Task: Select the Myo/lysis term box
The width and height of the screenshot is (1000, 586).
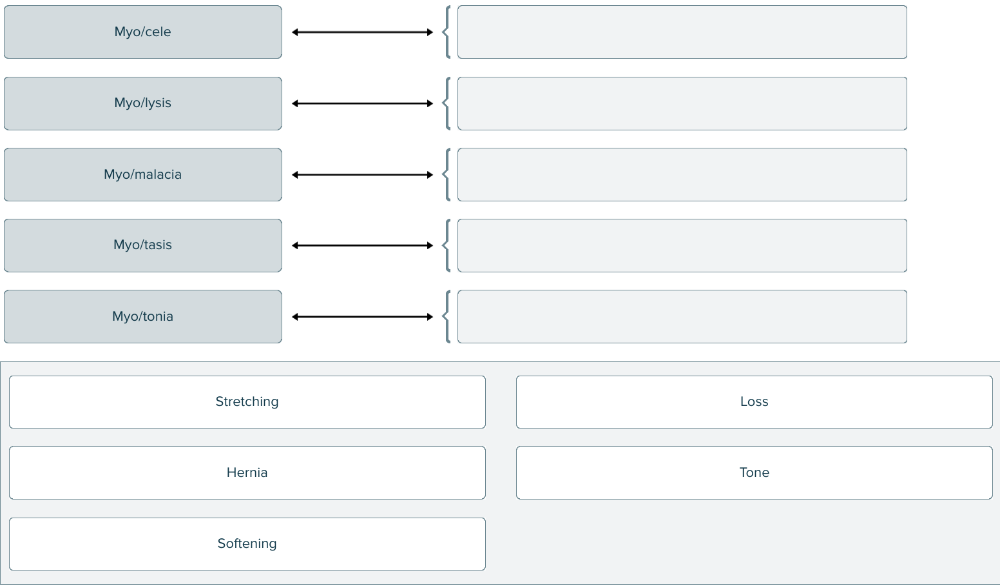Action: pos(143,103)
